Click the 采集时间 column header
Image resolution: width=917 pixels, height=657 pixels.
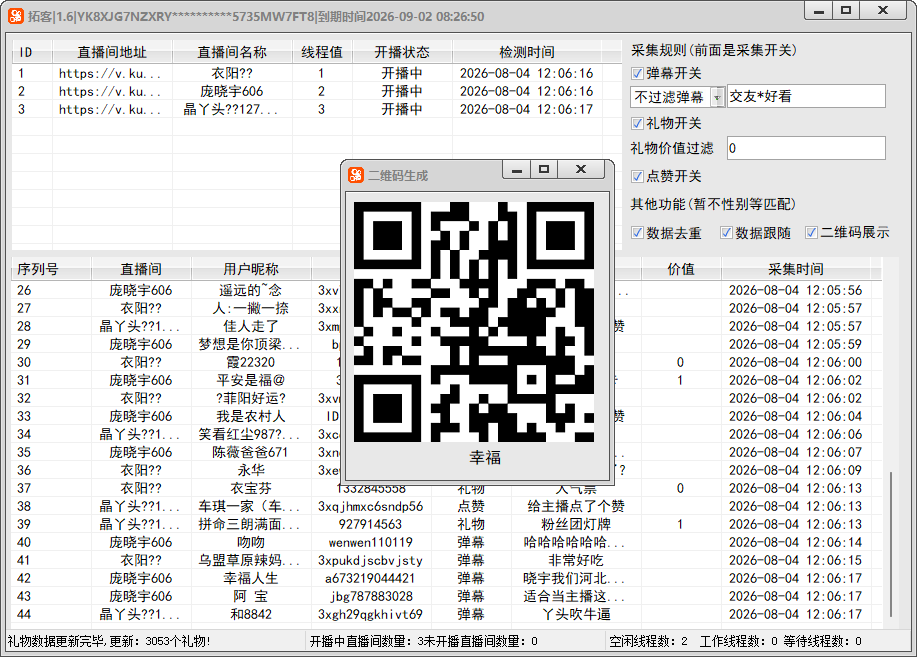click(x=796, y=269)
